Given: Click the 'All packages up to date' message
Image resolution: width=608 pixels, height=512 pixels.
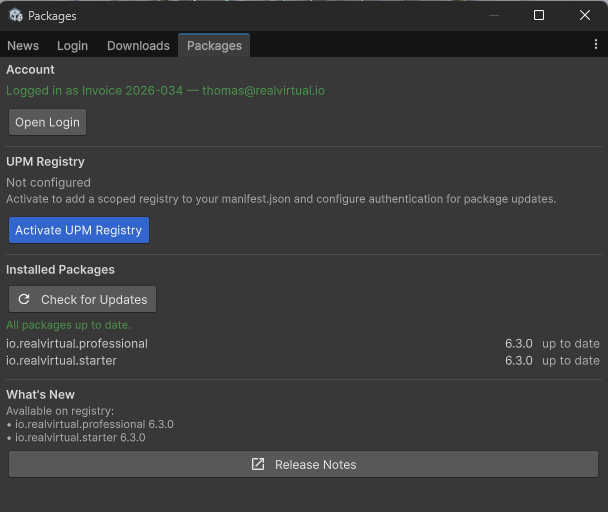Looking at the screenshot, I should [68, 325].
